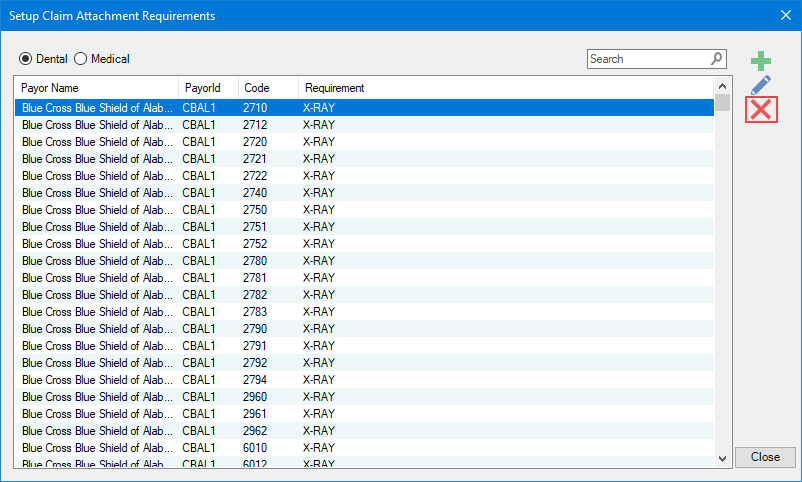Sort by Payor Name column header
802x482 pixels.
(96, 88)
